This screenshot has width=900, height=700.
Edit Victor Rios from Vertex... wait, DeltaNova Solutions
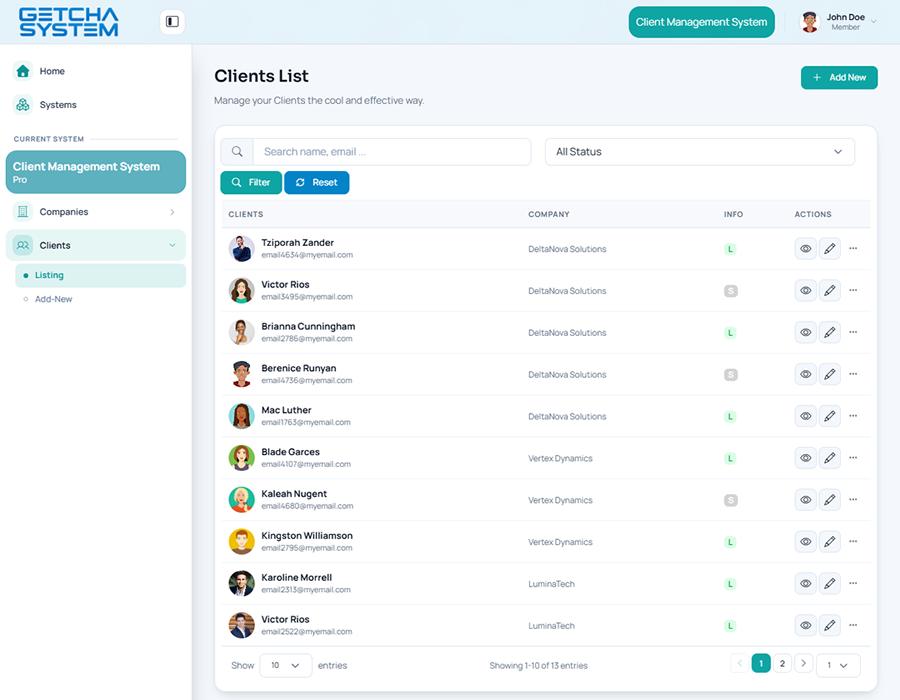coord(829,290)
